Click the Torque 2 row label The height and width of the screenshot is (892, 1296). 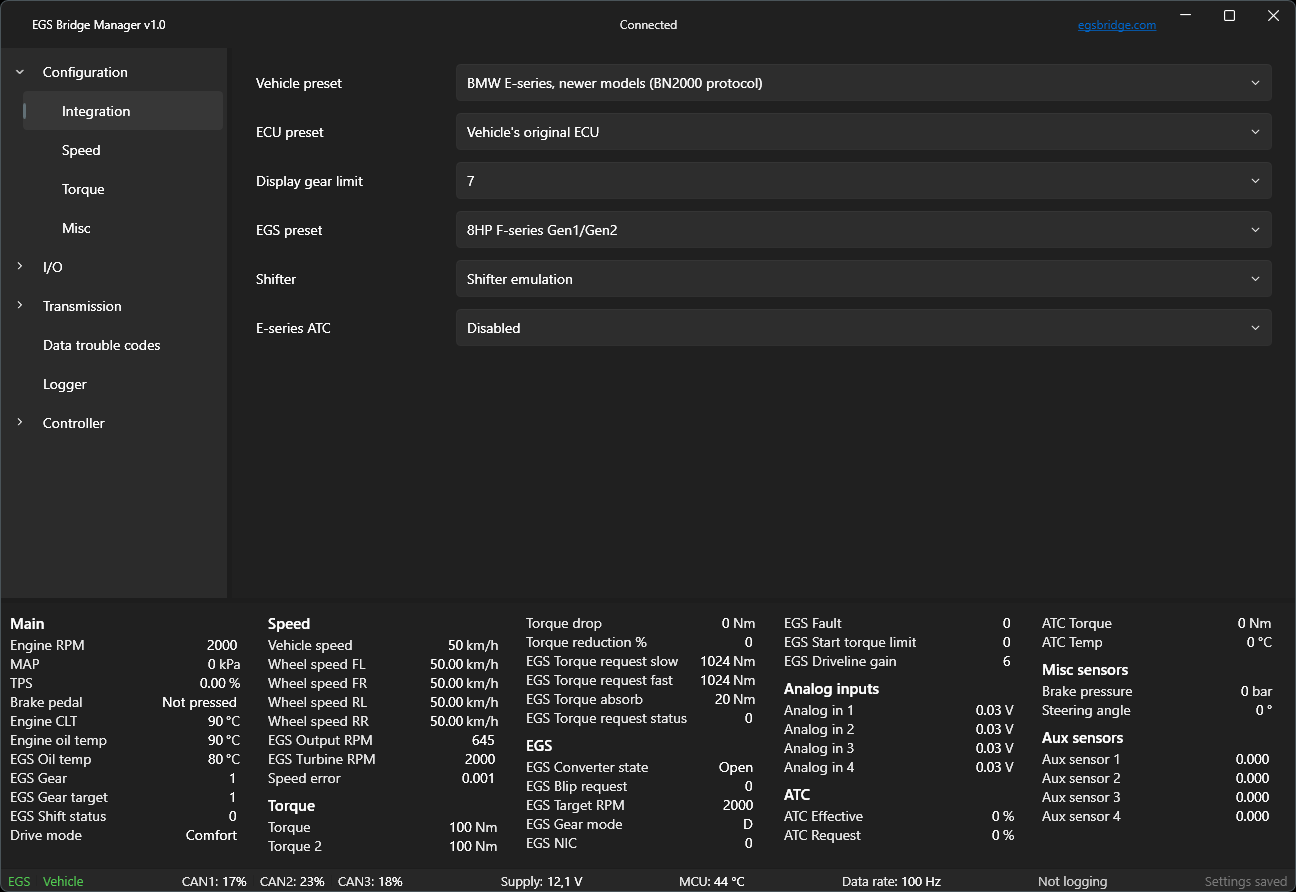(295, 846)
